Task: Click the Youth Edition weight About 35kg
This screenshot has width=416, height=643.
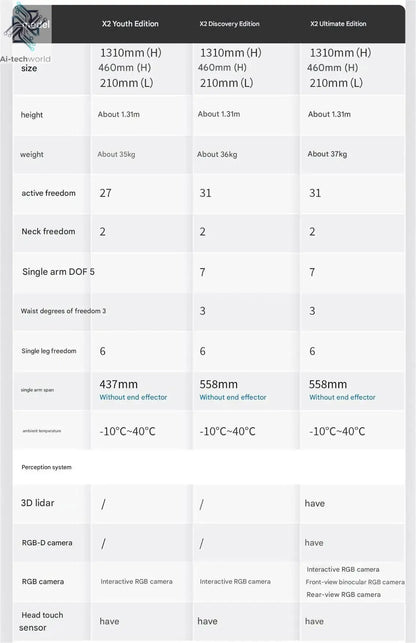Action: click(116, 154)
